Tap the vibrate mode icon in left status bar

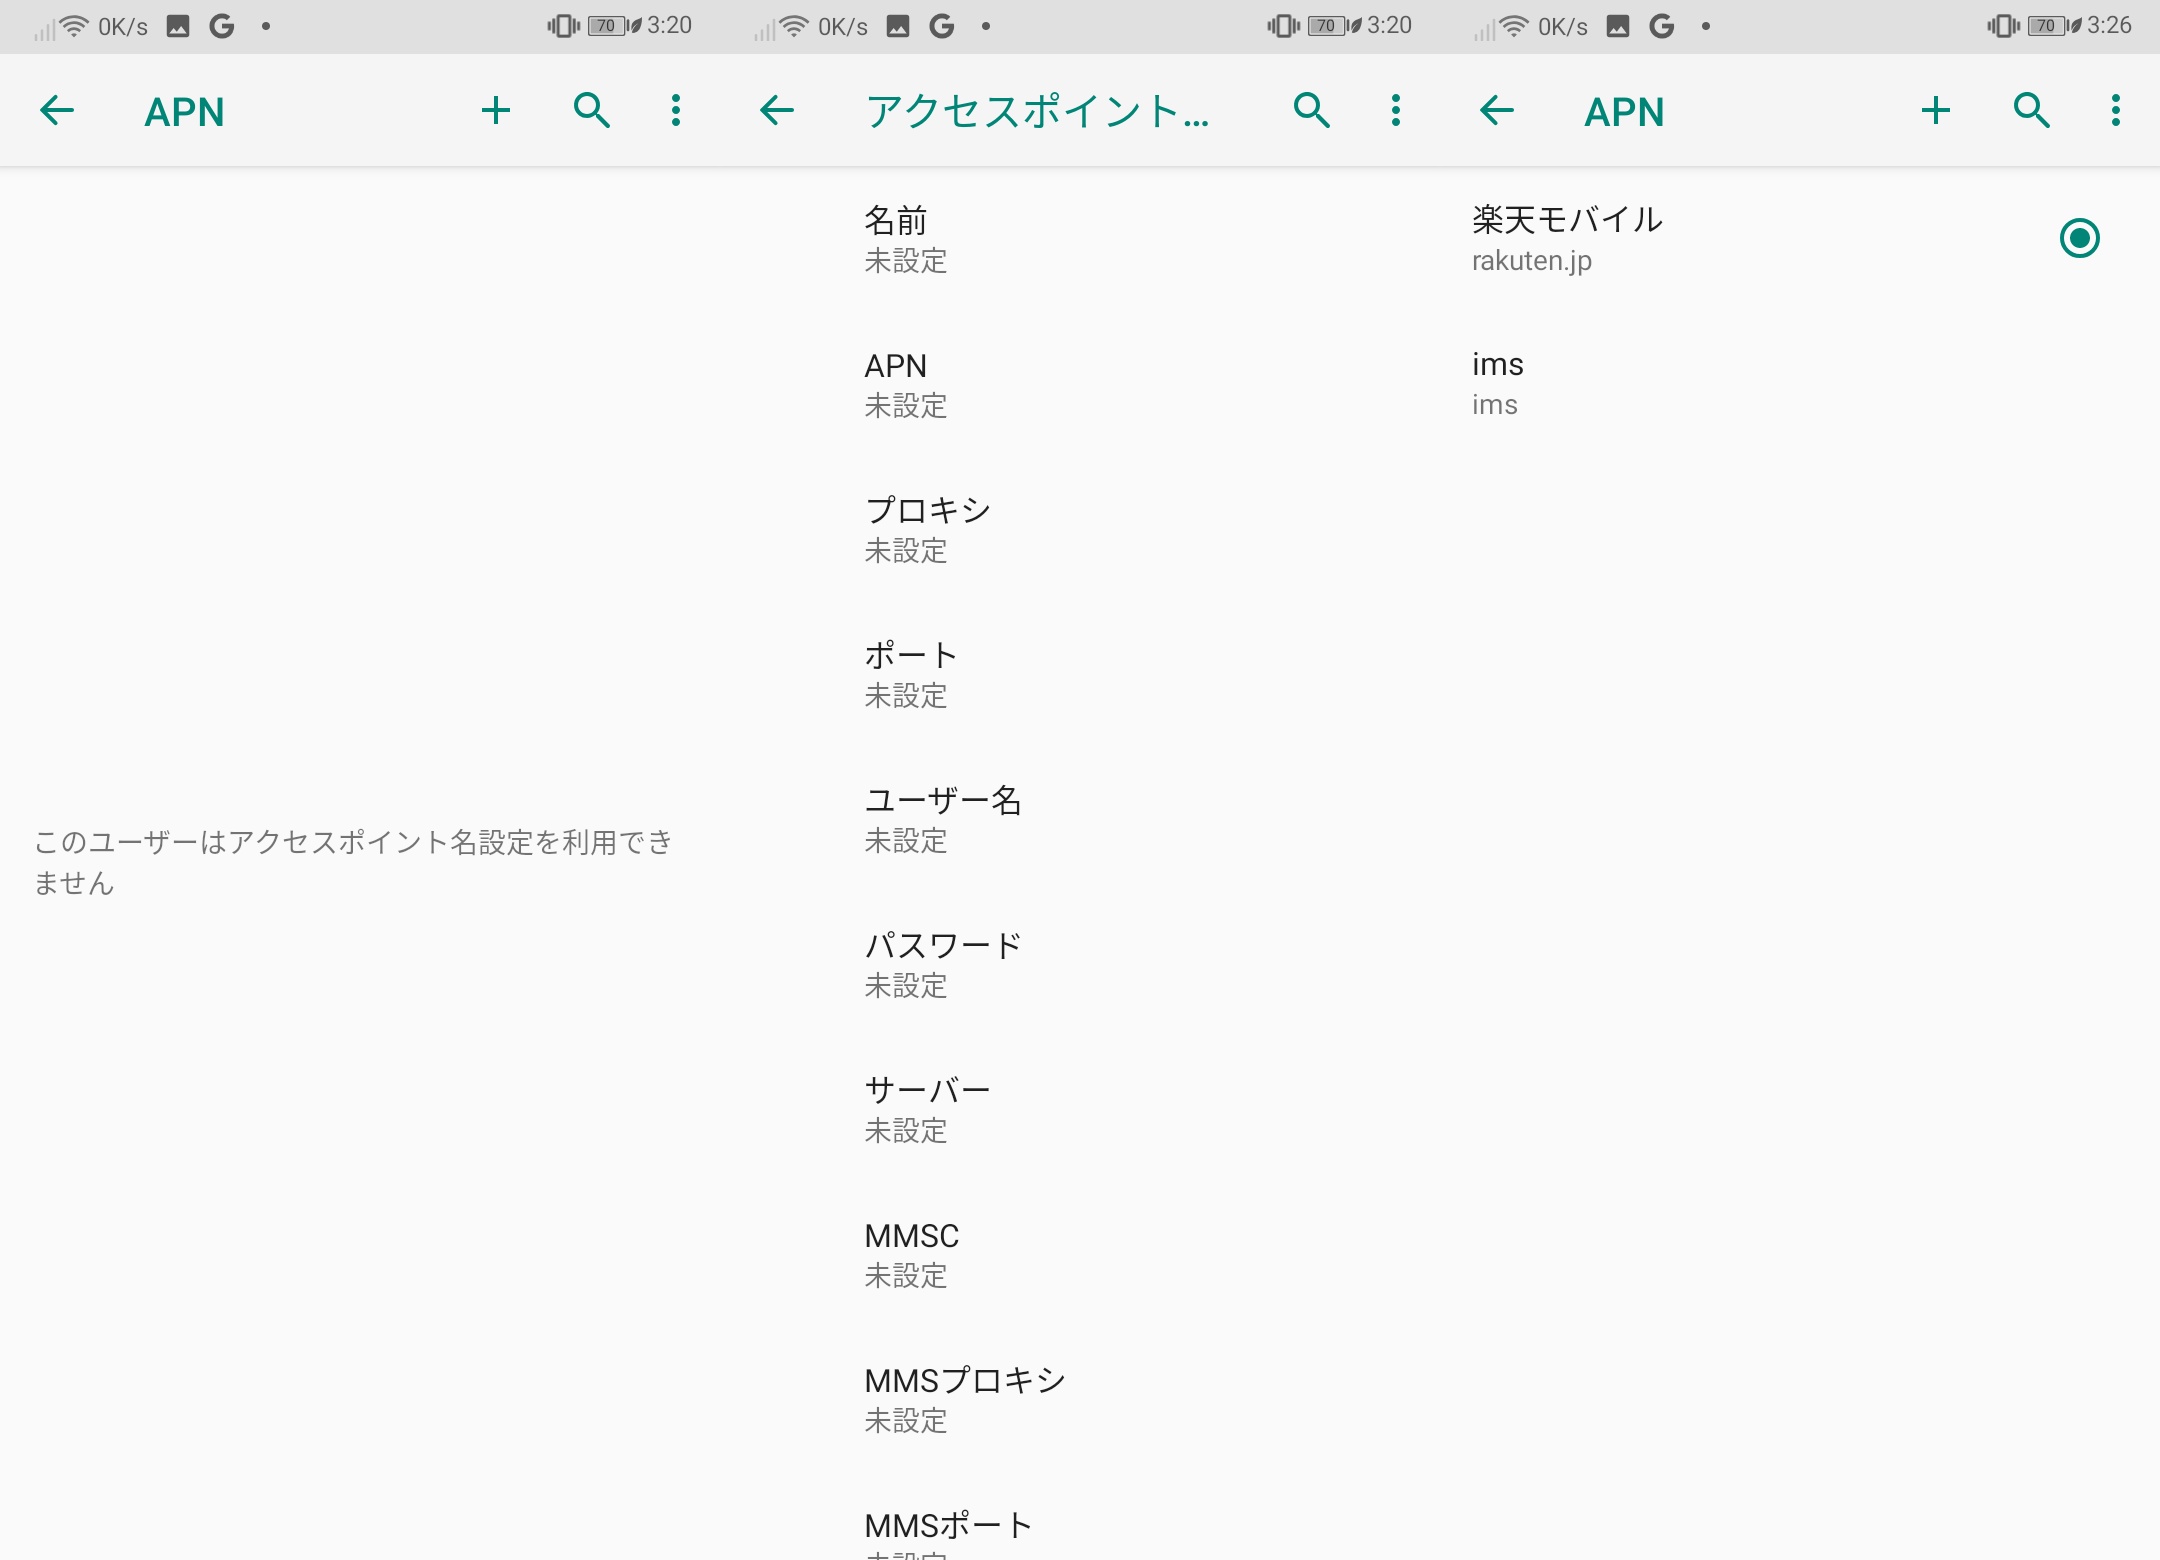(x=563, y=26)
